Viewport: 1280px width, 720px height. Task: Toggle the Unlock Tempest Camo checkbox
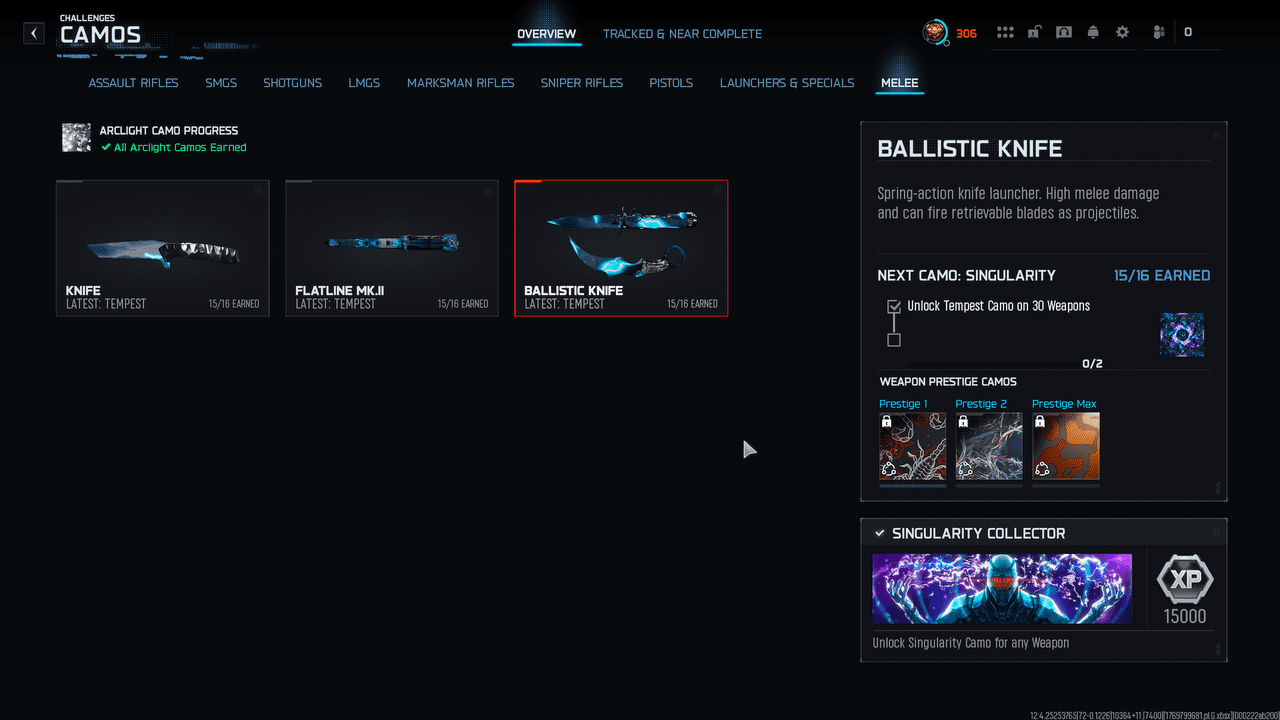[x=894, y=306]
